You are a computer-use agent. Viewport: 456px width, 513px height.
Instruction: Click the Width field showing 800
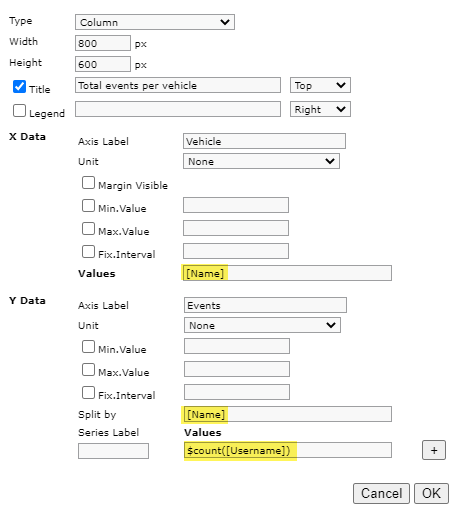pyautogui.click(x=103, y=43)
